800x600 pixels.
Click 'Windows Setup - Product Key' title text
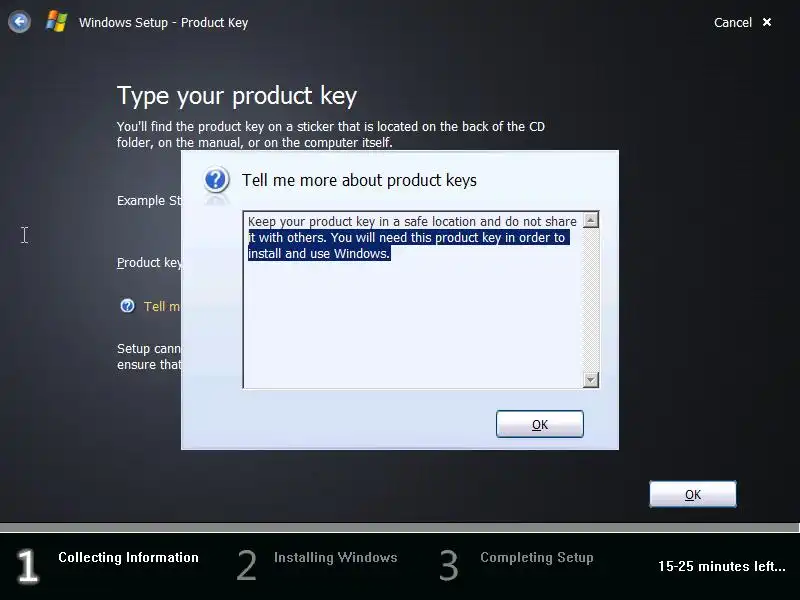point(163,22)
